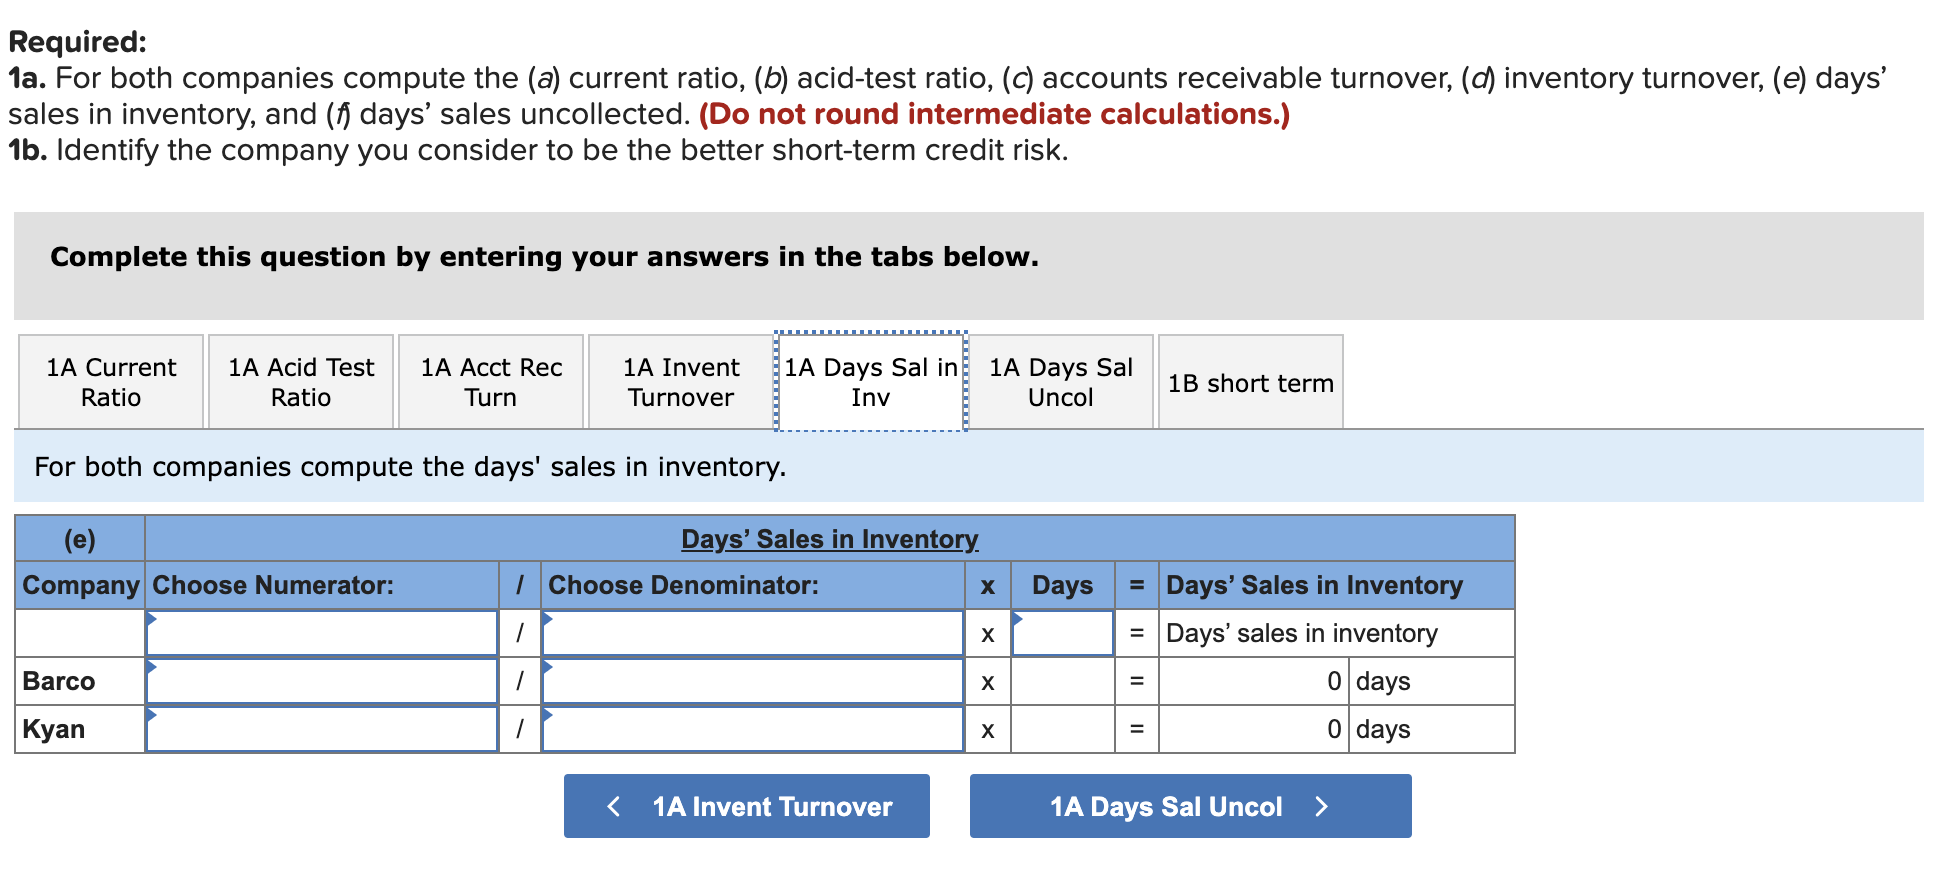
Task: Open the numerator dropdown for Barco
Action: pos(322,681)
